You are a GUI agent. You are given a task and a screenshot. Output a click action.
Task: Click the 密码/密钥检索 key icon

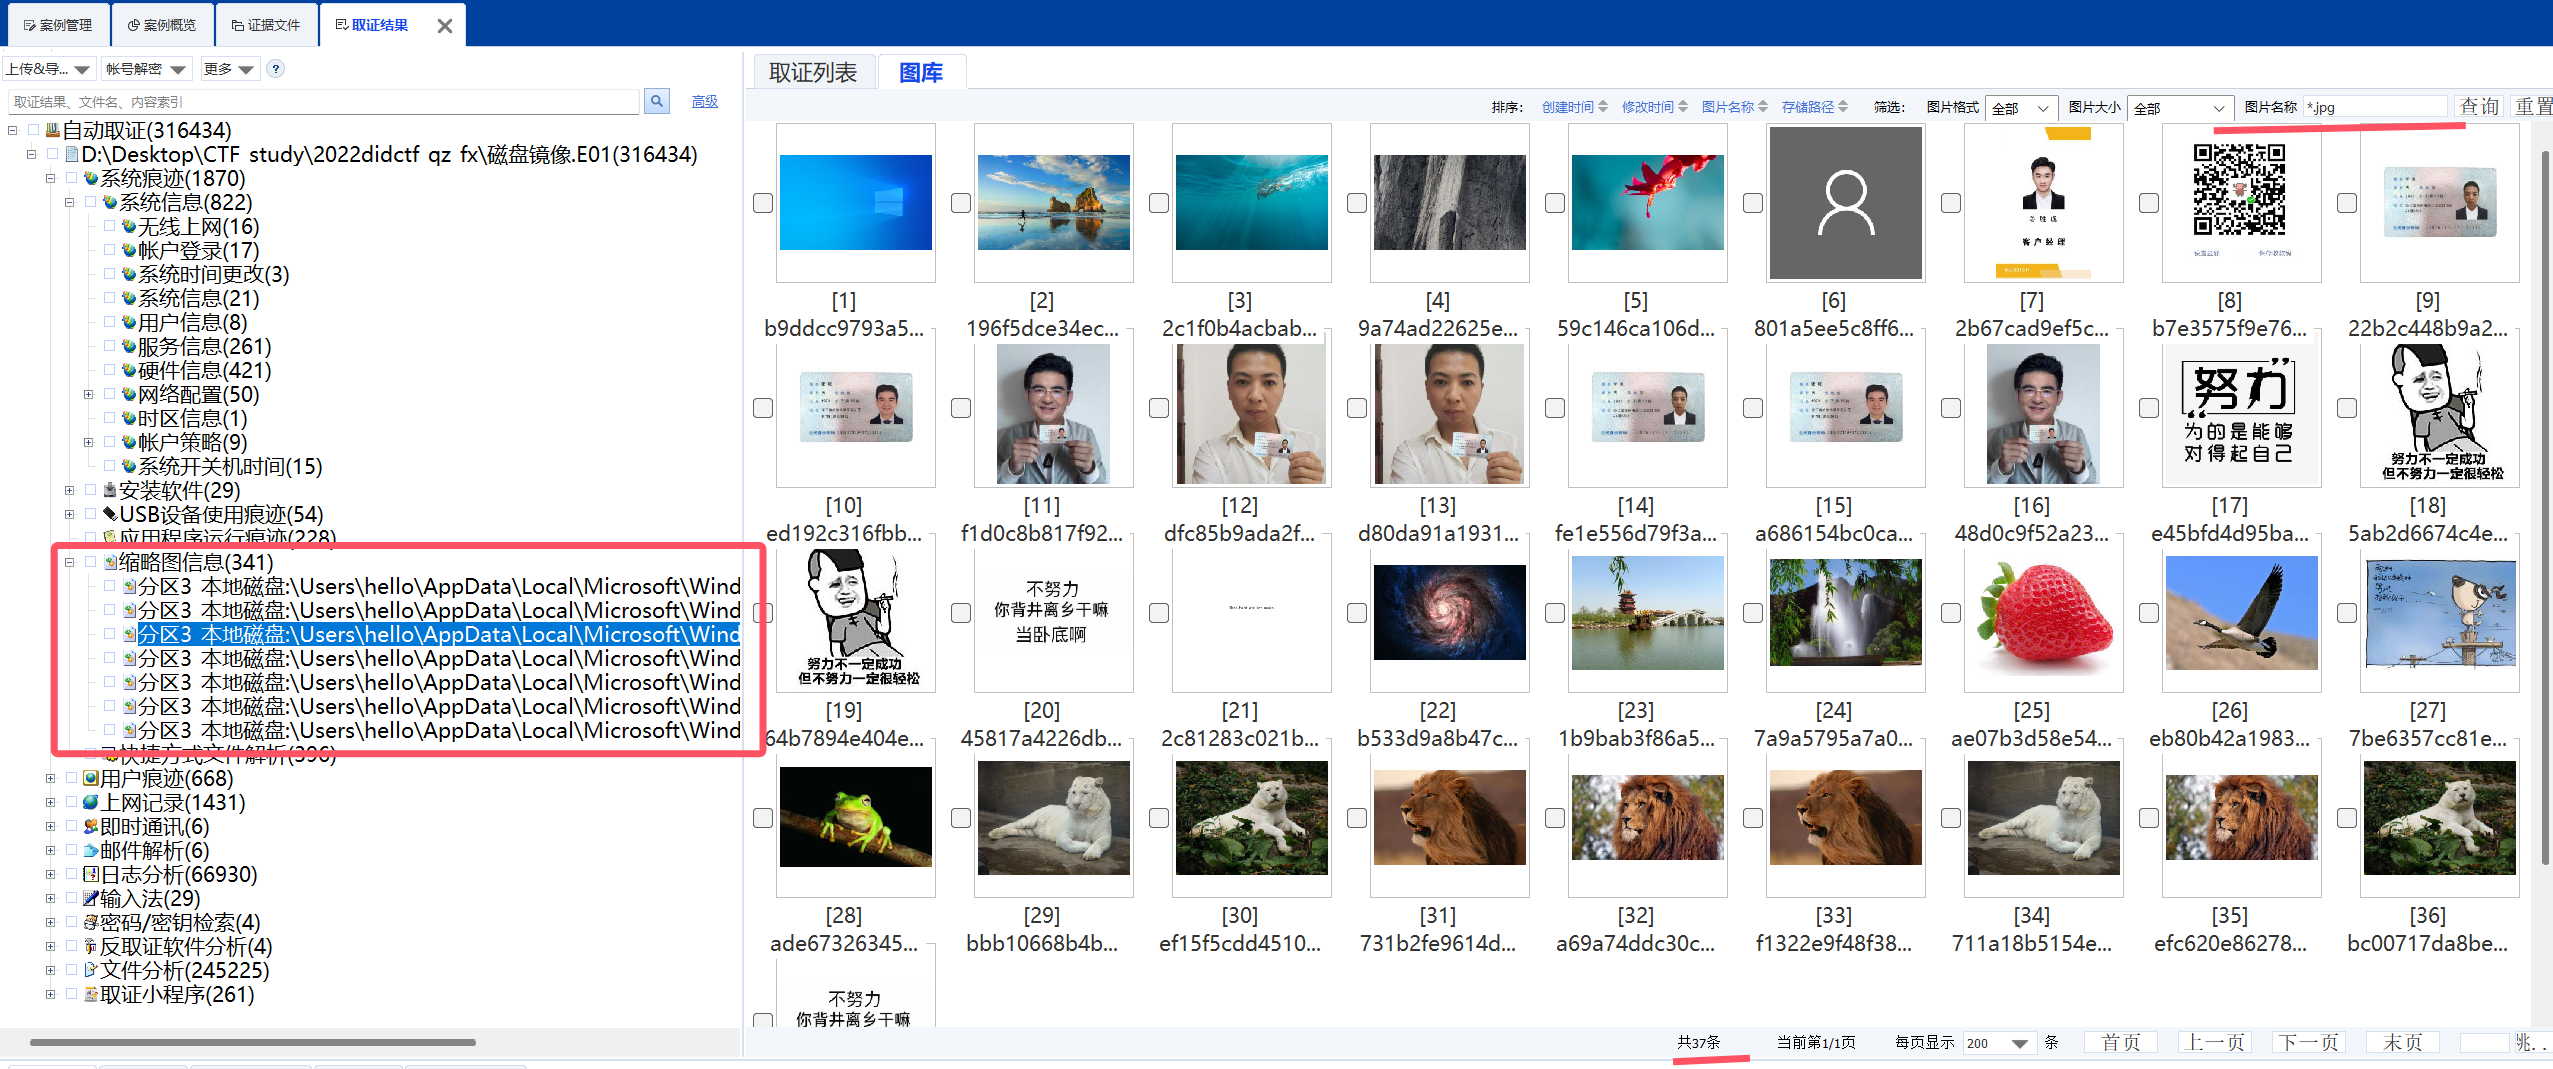[x=91, y=923]
